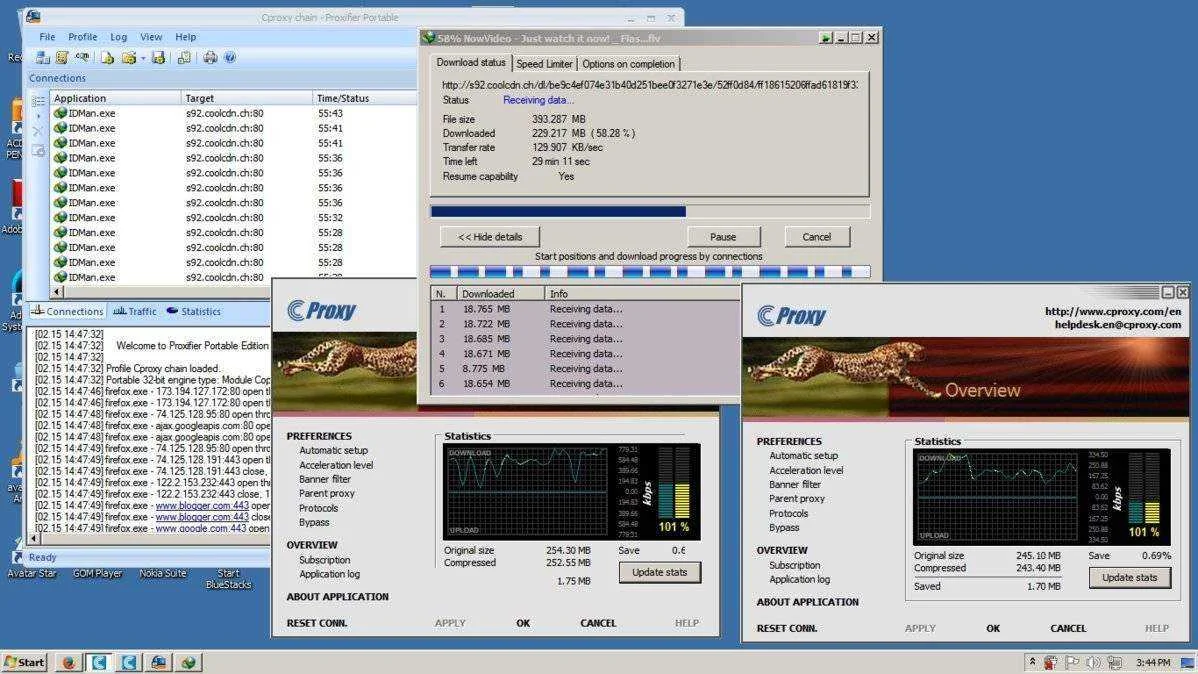This screenshot has width=1198, height=674.
Task: Select IDM connection row with 18.765 MB
Action: click(x=584, y=309)
